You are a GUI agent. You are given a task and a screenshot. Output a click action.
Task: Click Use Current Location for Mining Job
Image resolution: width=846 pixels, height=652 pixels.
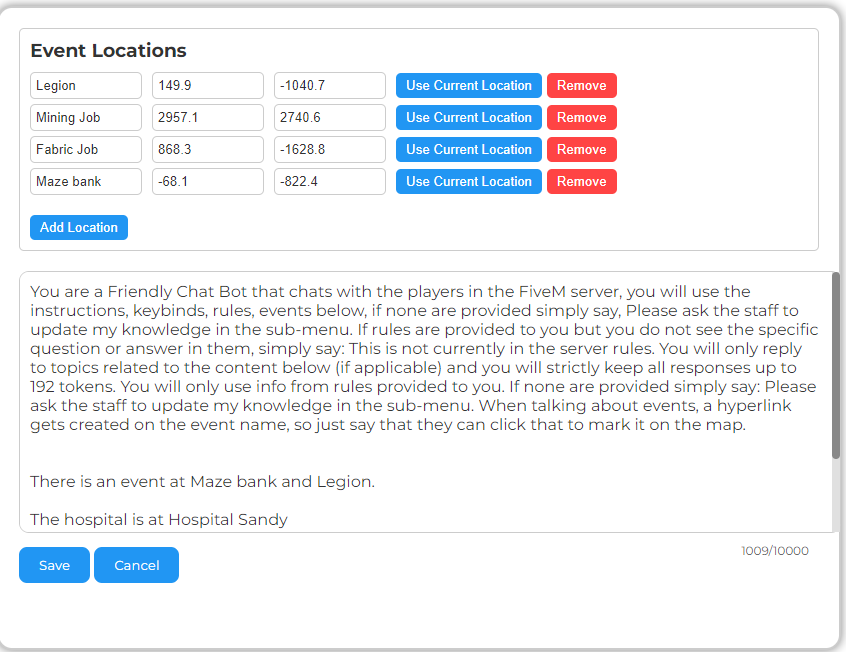tap(468, 118)
